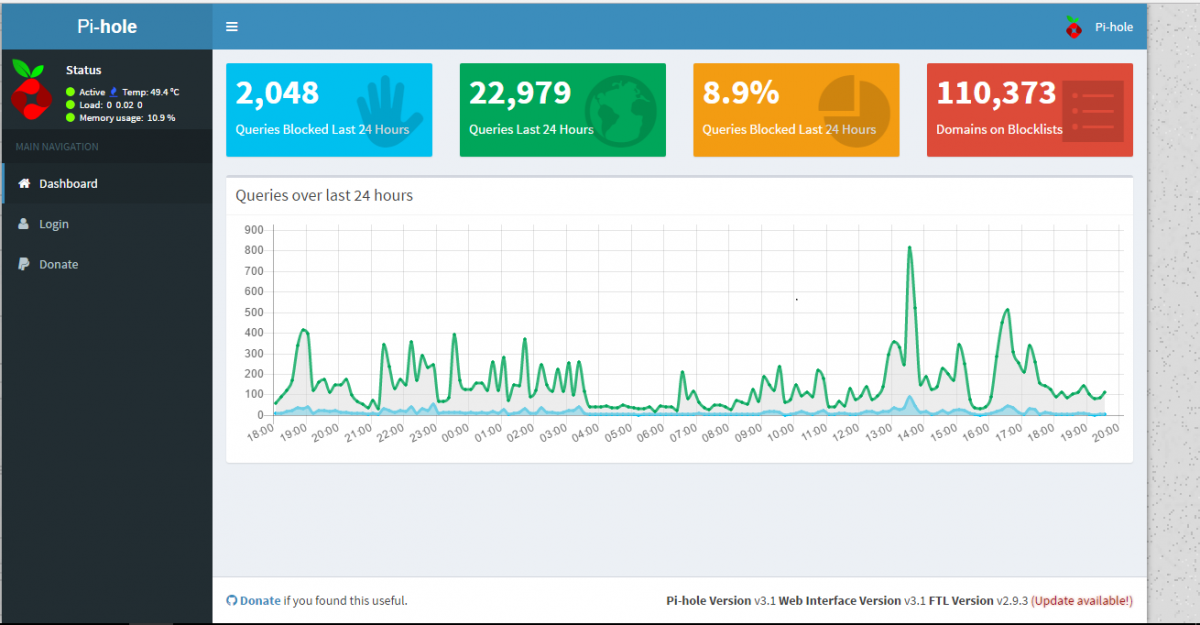Click the 'Load: 0 0.02 0' reading
The image size is (1200, 625).
click(x=111, y=105)
